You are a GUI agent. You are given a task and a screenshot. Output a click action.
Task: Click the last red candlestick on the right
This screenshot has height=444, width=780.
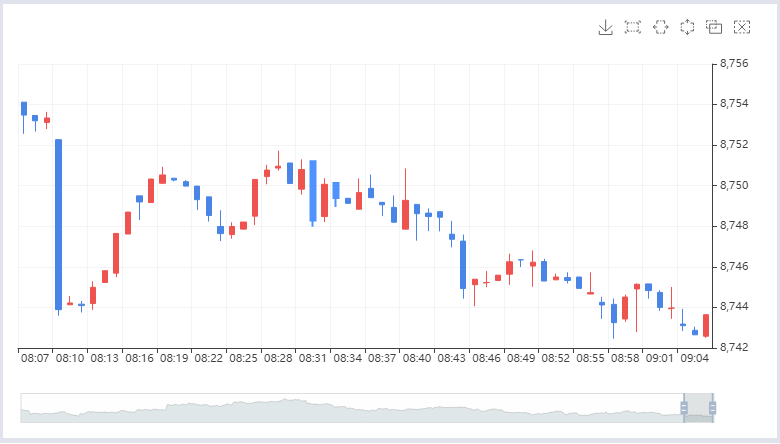706,326
